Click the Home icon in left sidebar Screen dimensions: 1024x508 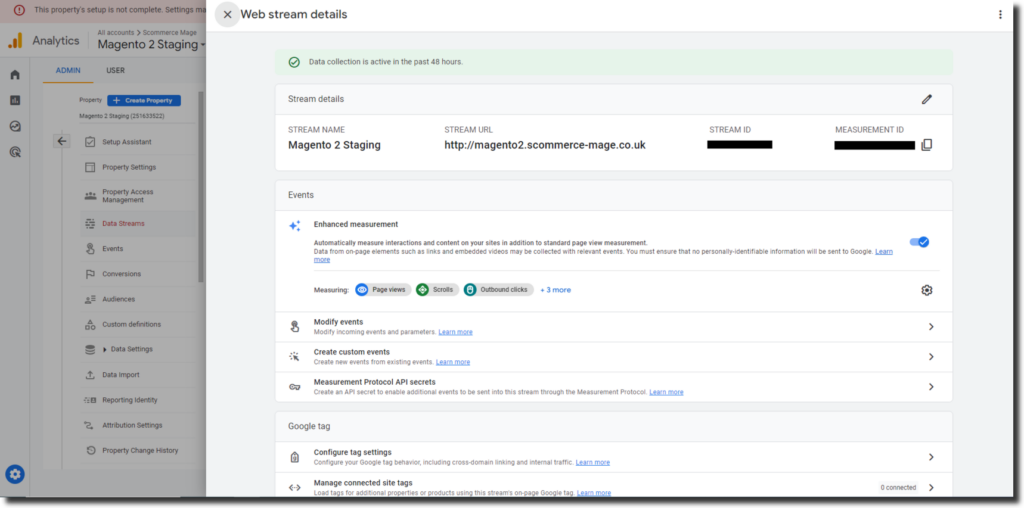[15, 75]
